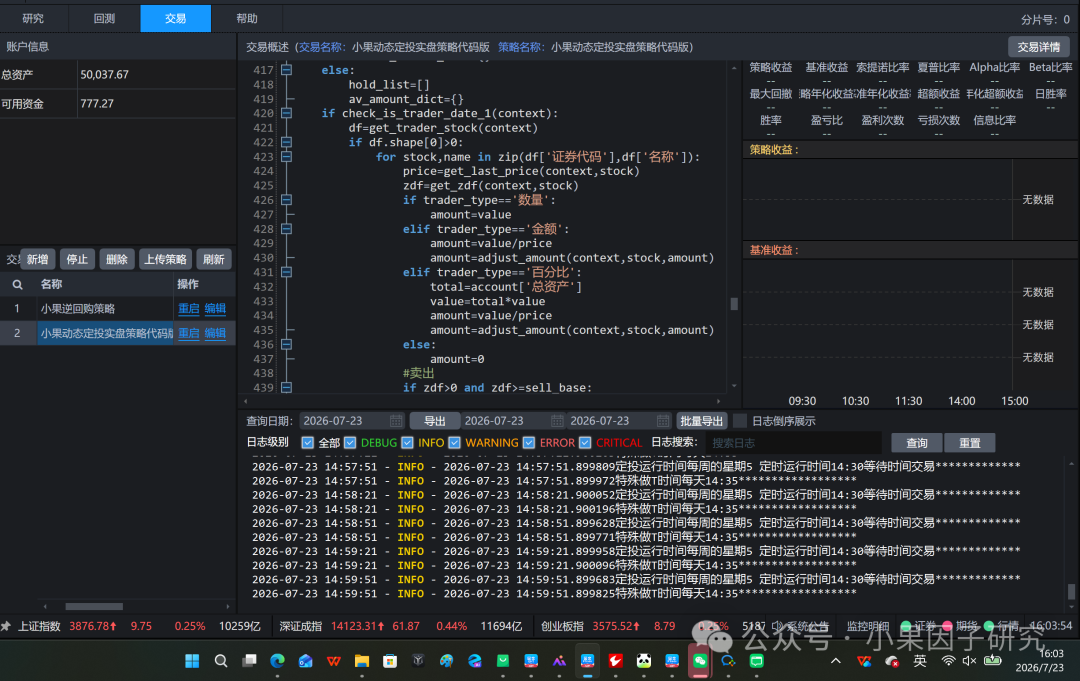Show hidden system tray icons chevron
Image resolution: width=1080 pixels, height=681 pixels.
[835, 661]
